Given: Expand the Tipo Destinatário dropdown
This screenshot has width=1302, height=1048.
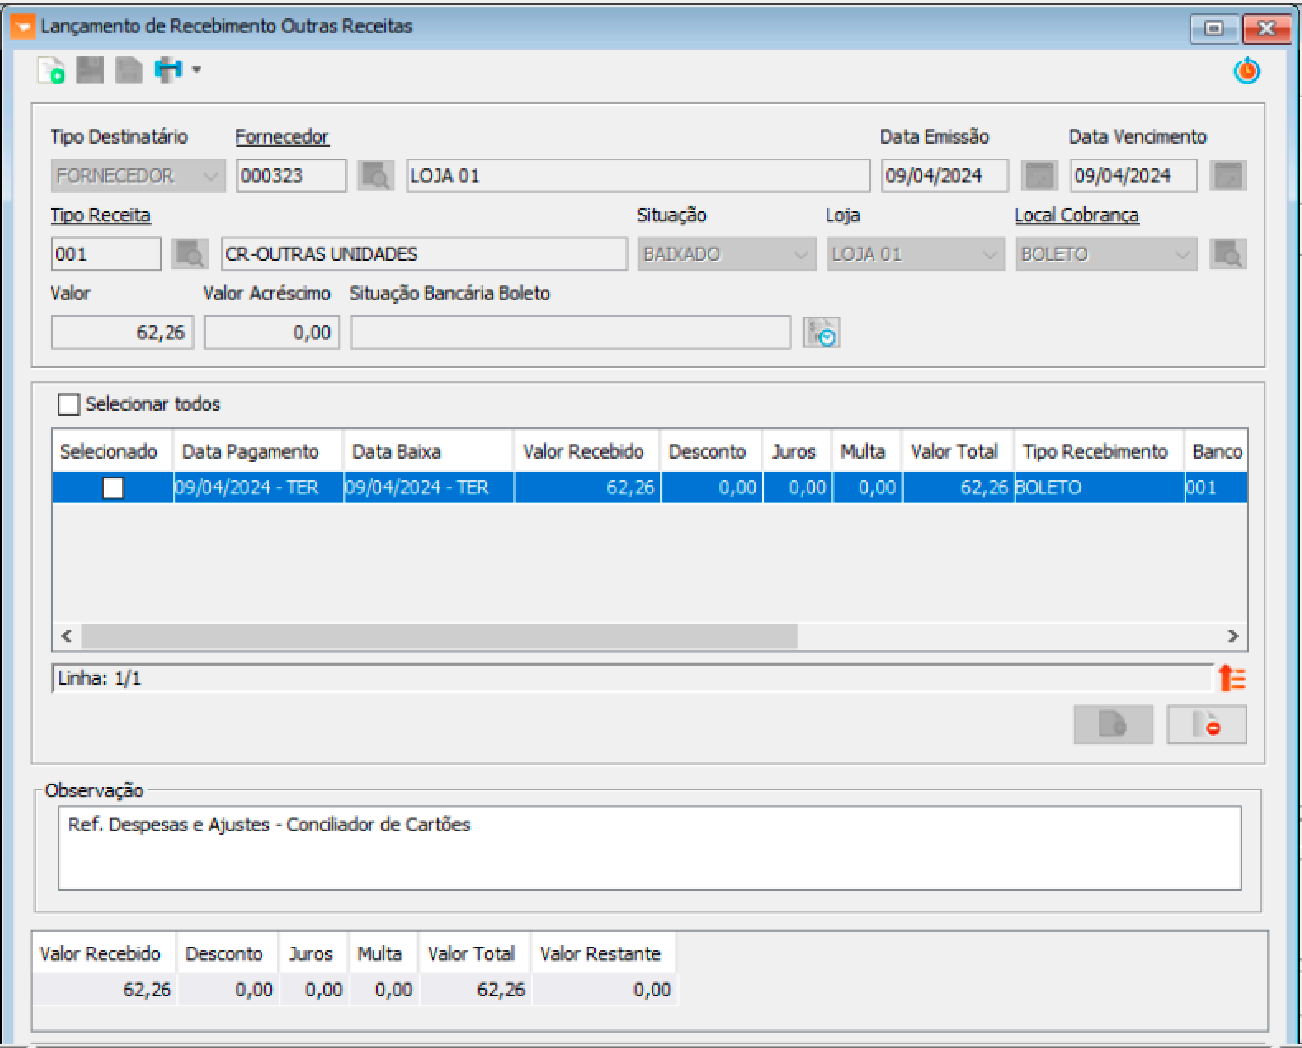Looking at the screenshot, I should [x=210, y=176].
